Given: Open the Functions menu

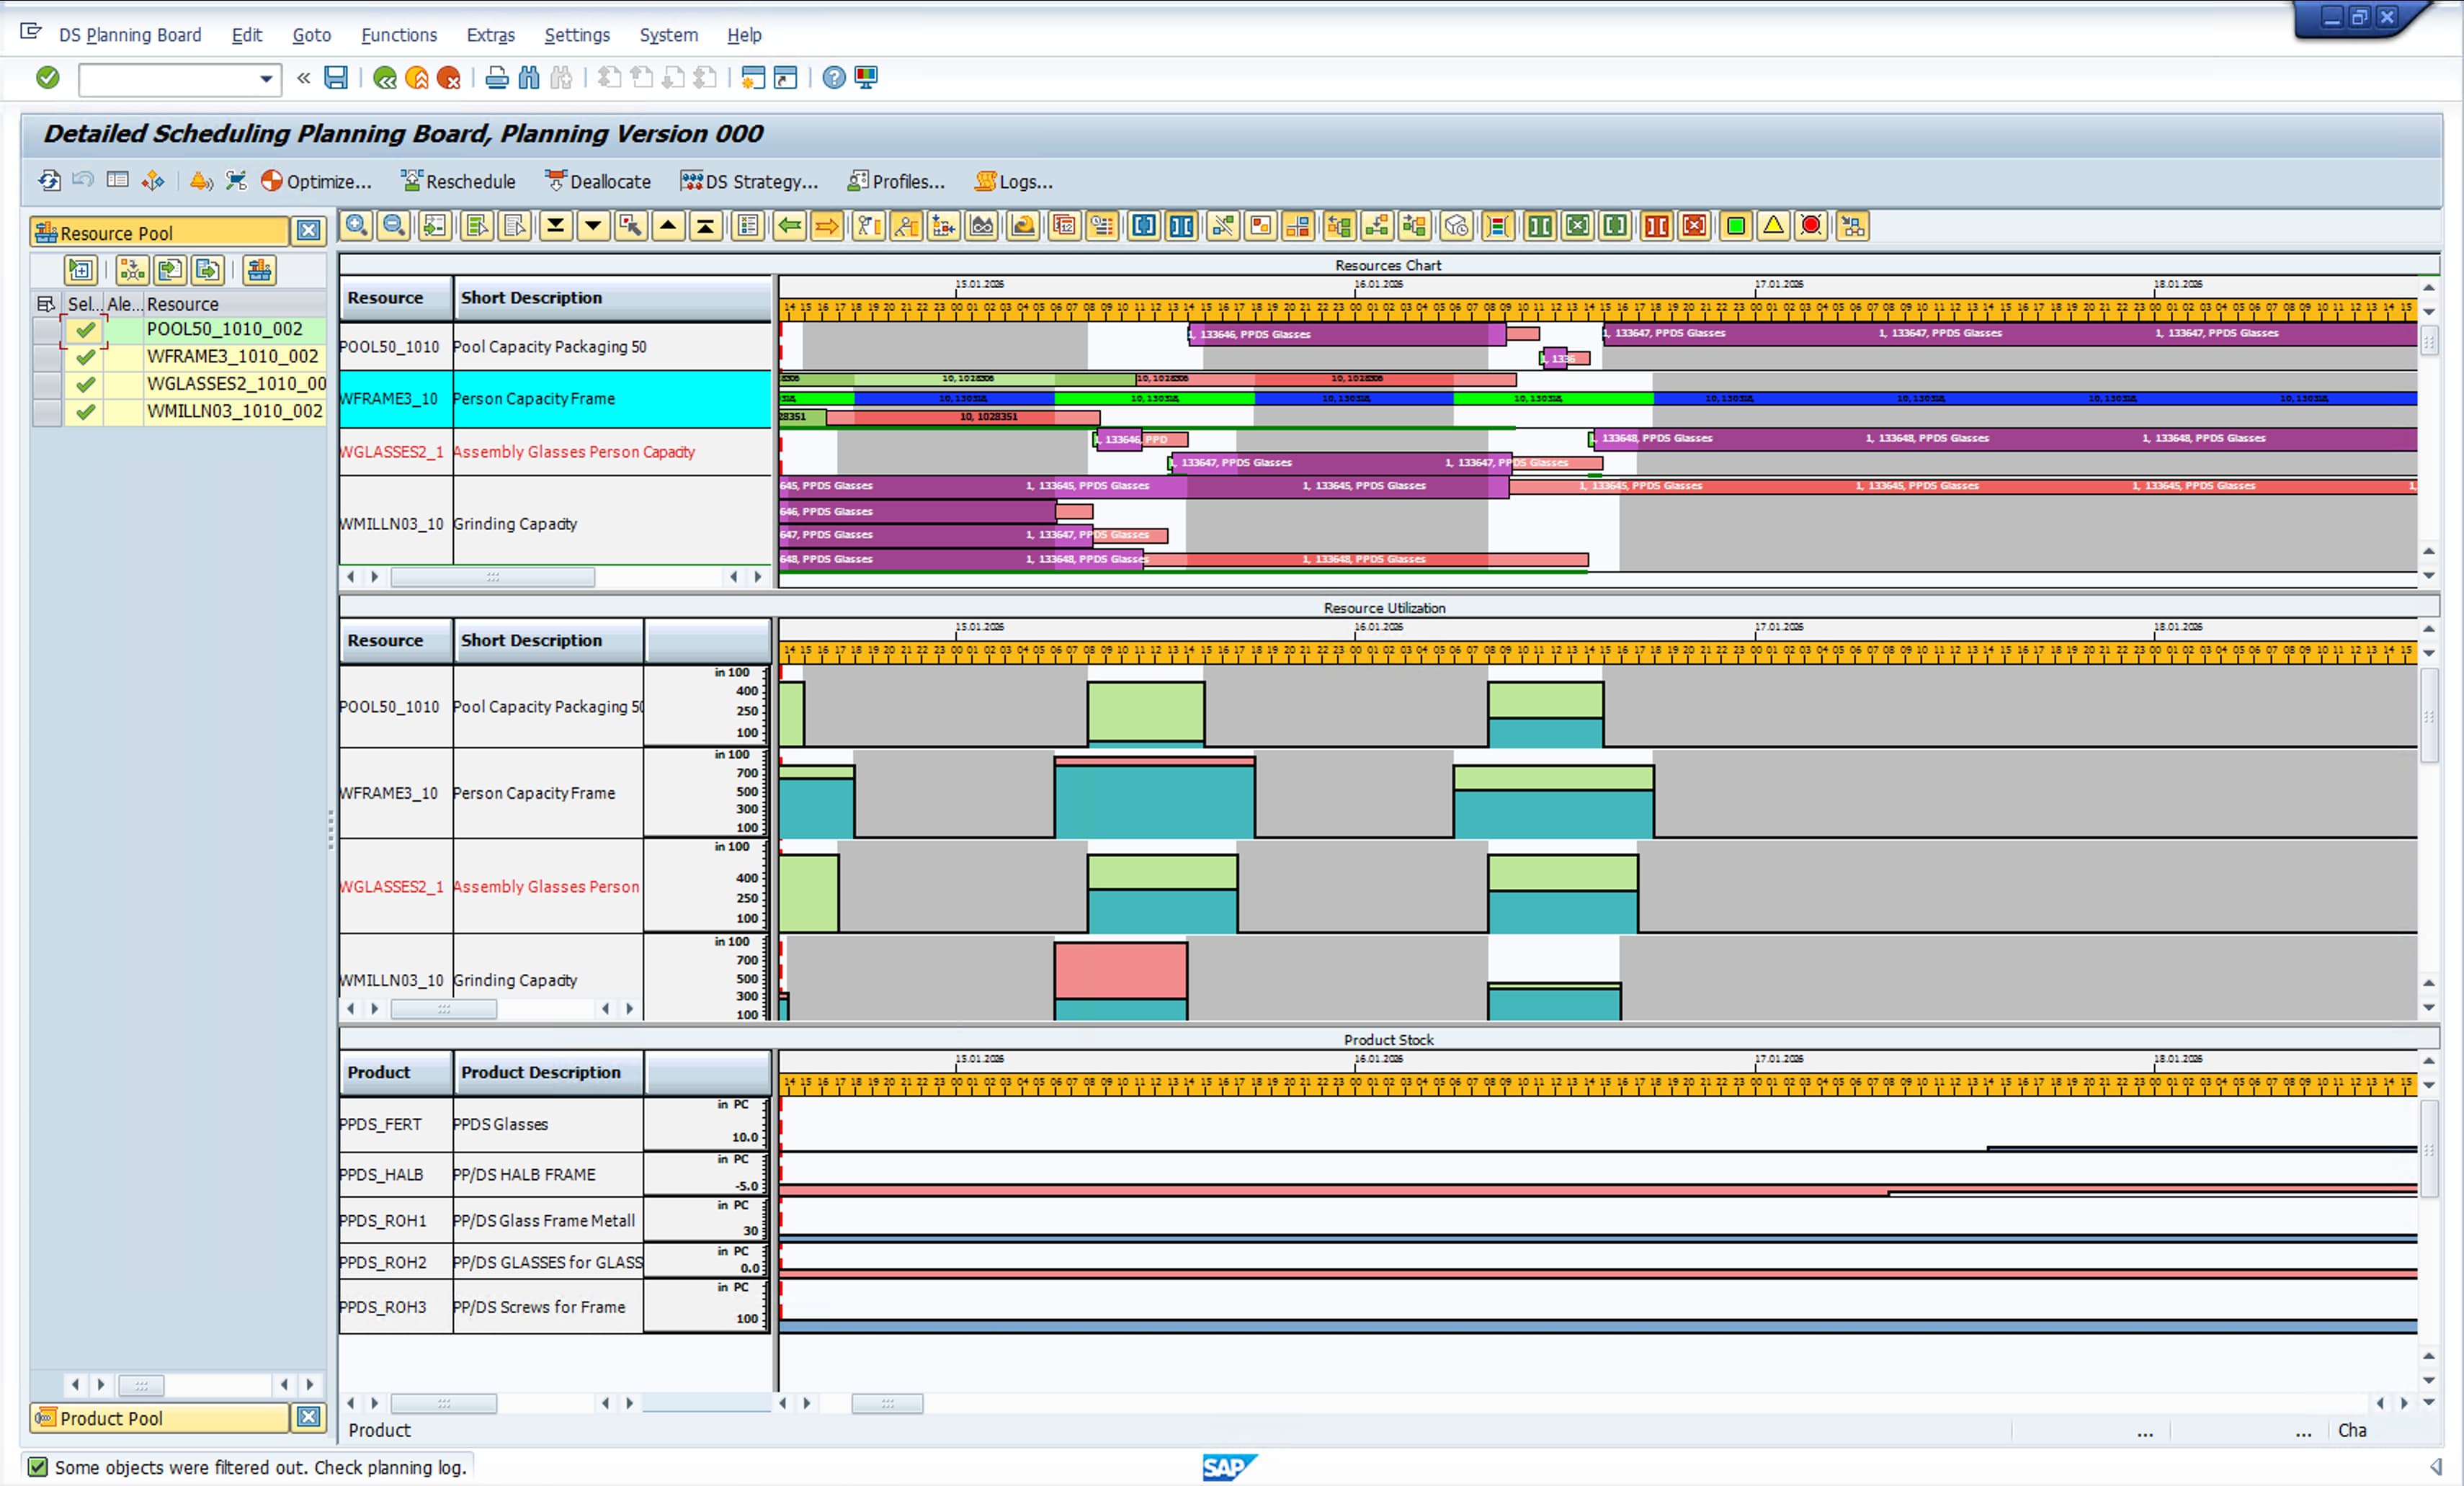Looking at the screenshot, I should 399,35.
